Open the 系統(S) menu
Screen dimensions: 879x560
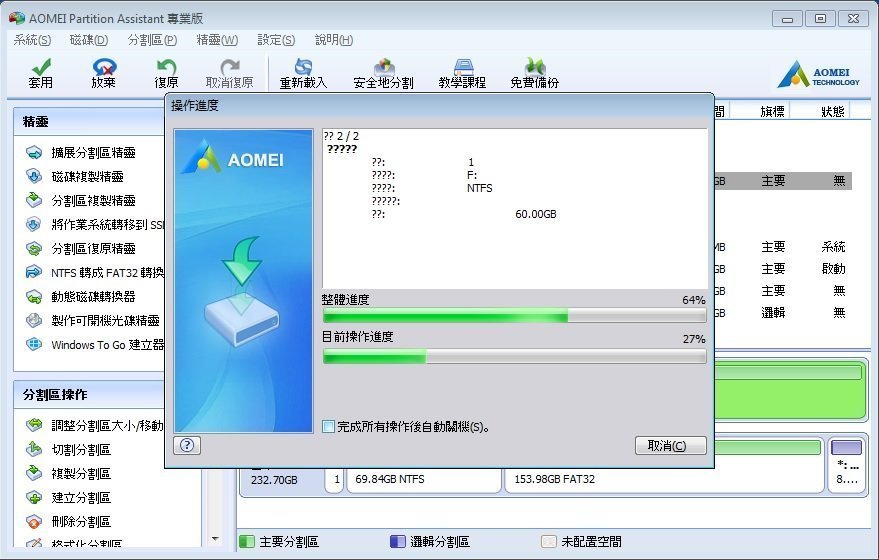pos(33,40)
